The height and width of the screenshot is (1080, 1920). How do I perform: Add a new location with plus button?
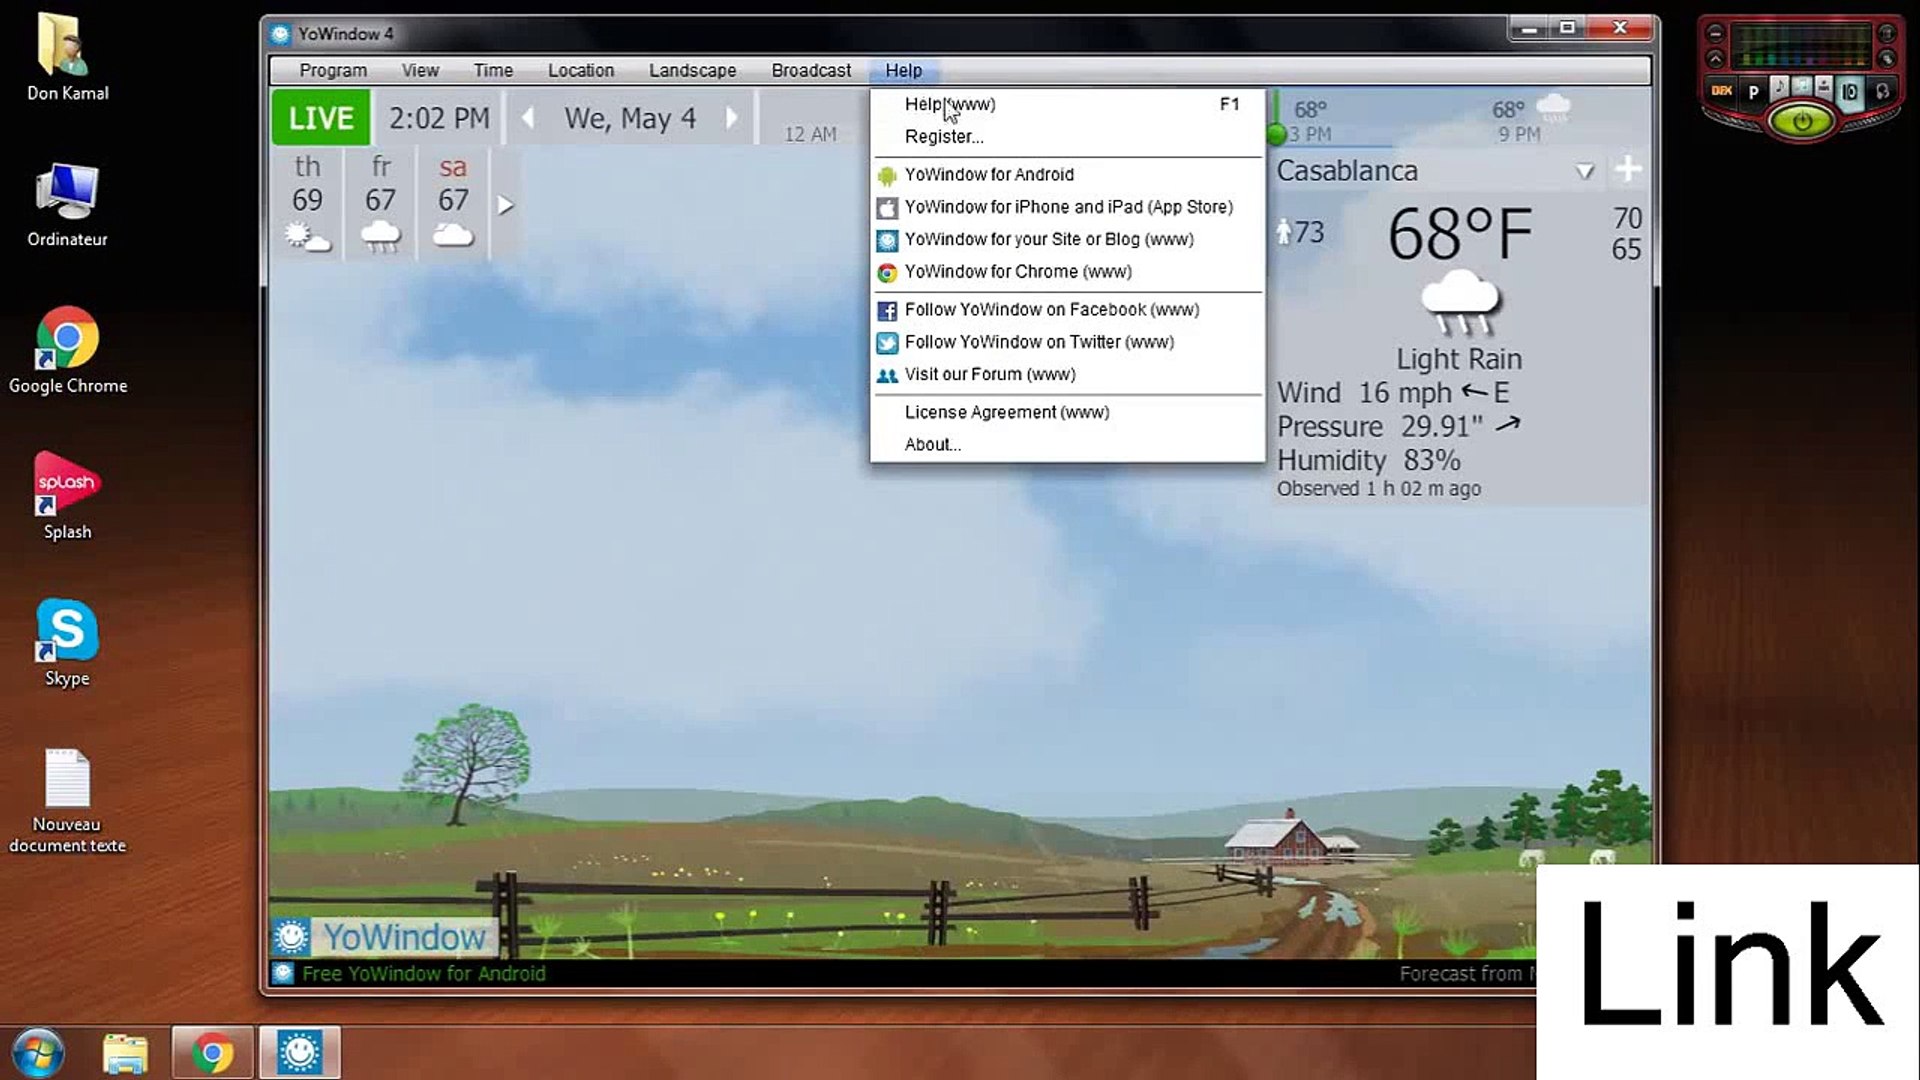tap(1628, 170)
